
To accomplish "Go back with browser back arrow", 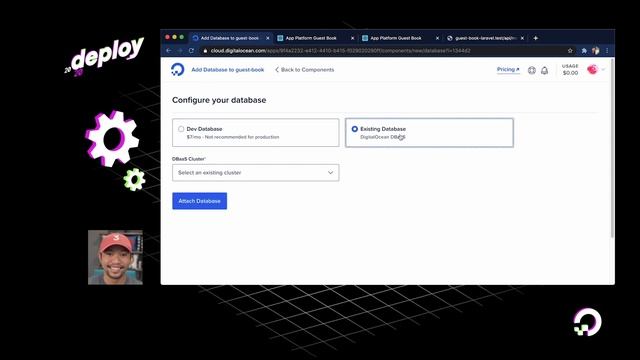I will [x=169, y=50].
